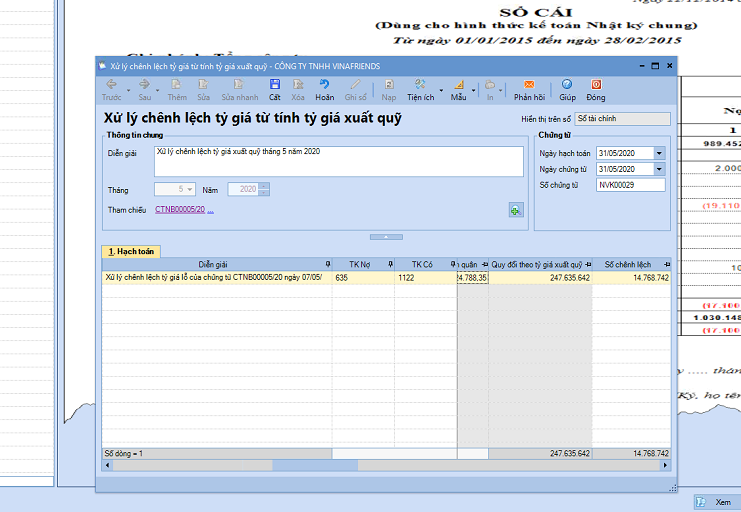Click the Xem icon at bottom right
The image size is (741, 512).
(x=701, y=502)
